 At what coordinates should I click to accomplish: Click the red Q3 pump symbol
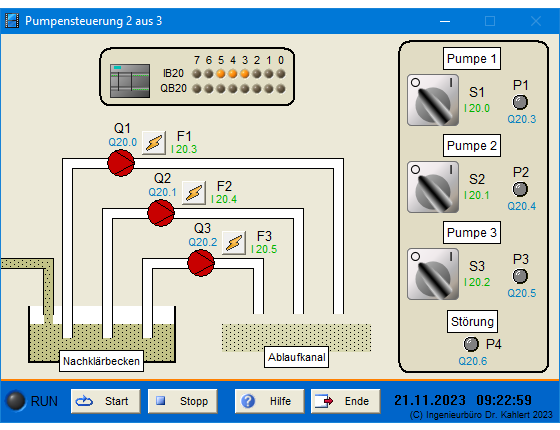click(x=201, y=263)
